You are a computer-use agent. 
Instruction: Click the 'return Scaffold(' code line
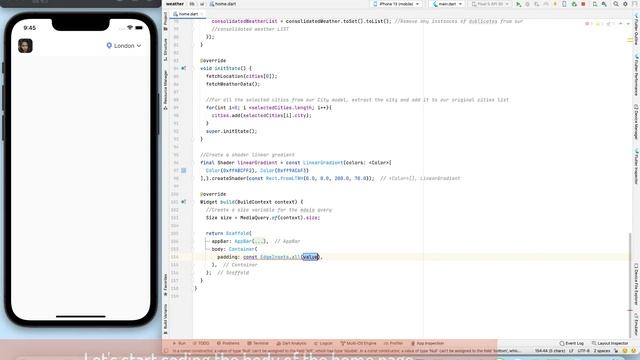tap(229, 233)
